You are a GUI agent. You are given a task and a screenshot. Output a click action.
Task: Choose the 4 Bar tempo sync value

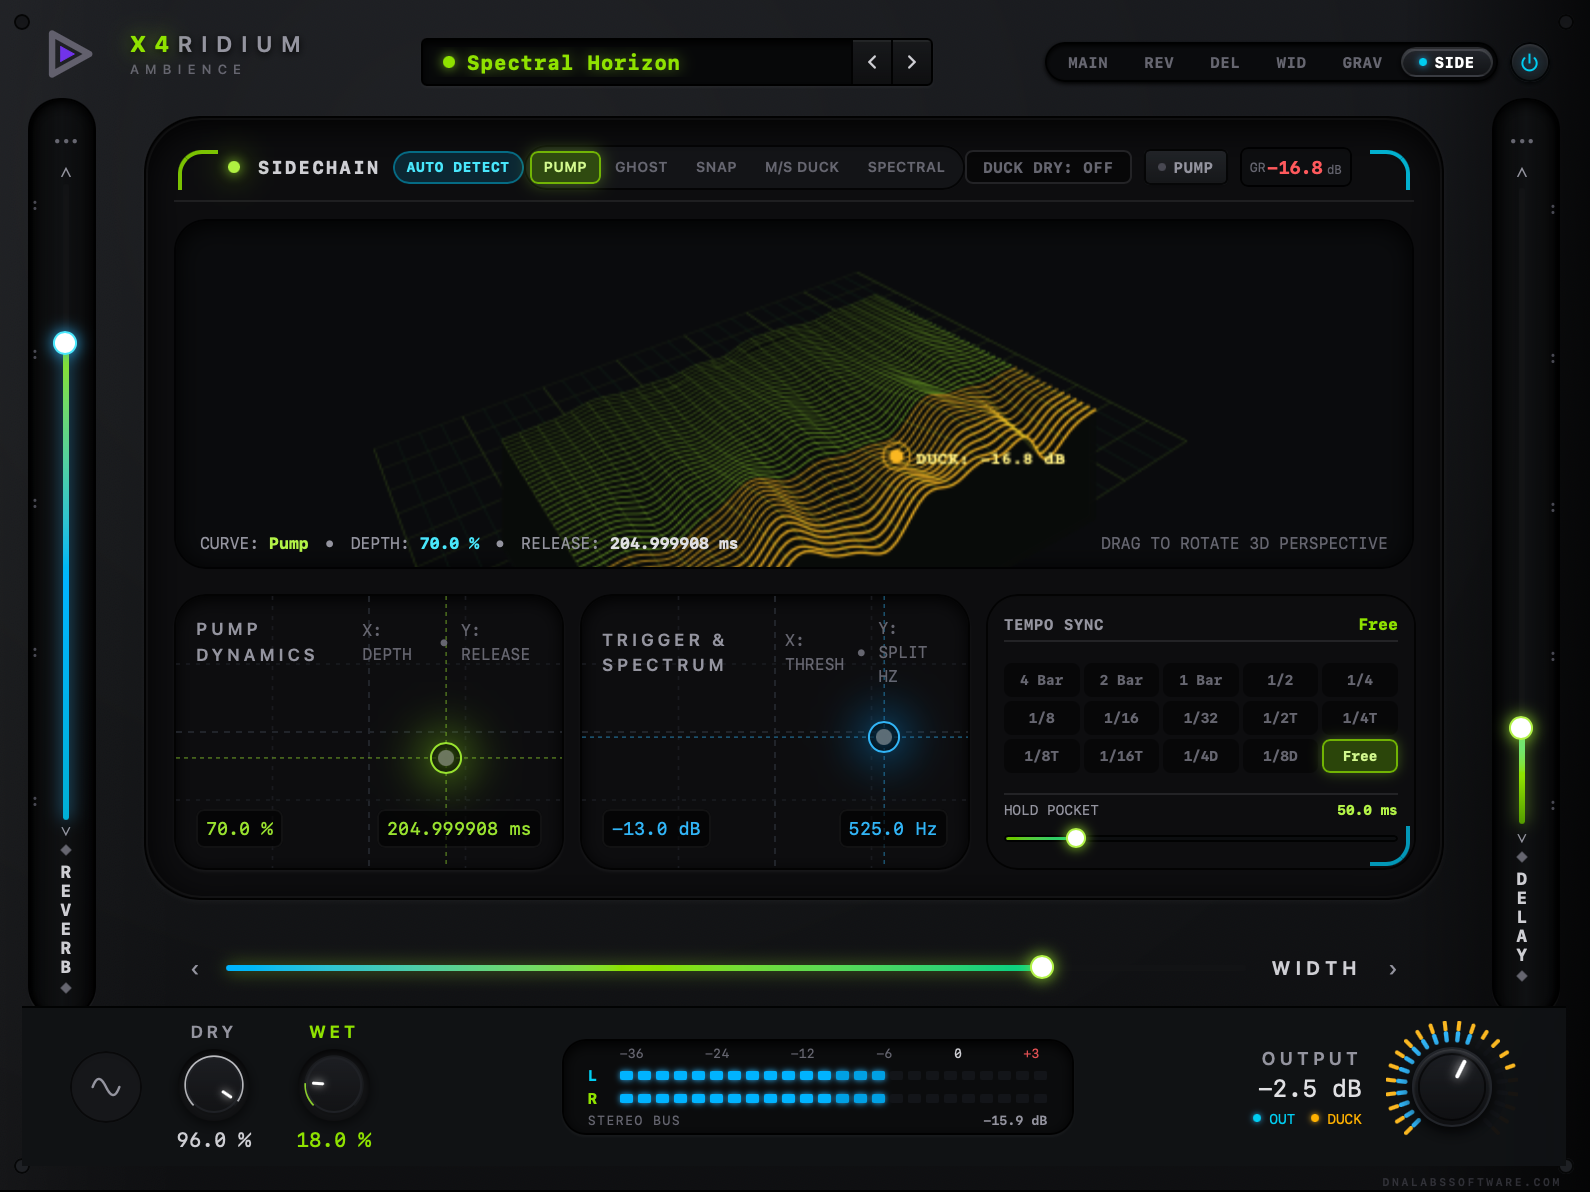pyautogui.click(x=1041, y=680)
